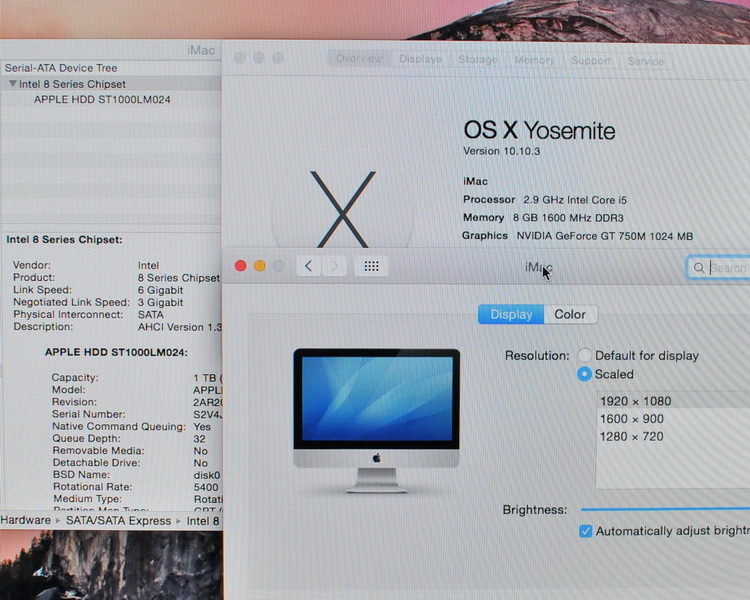Click the Intel 8 Series Chipset heading

tap(64, 240)
